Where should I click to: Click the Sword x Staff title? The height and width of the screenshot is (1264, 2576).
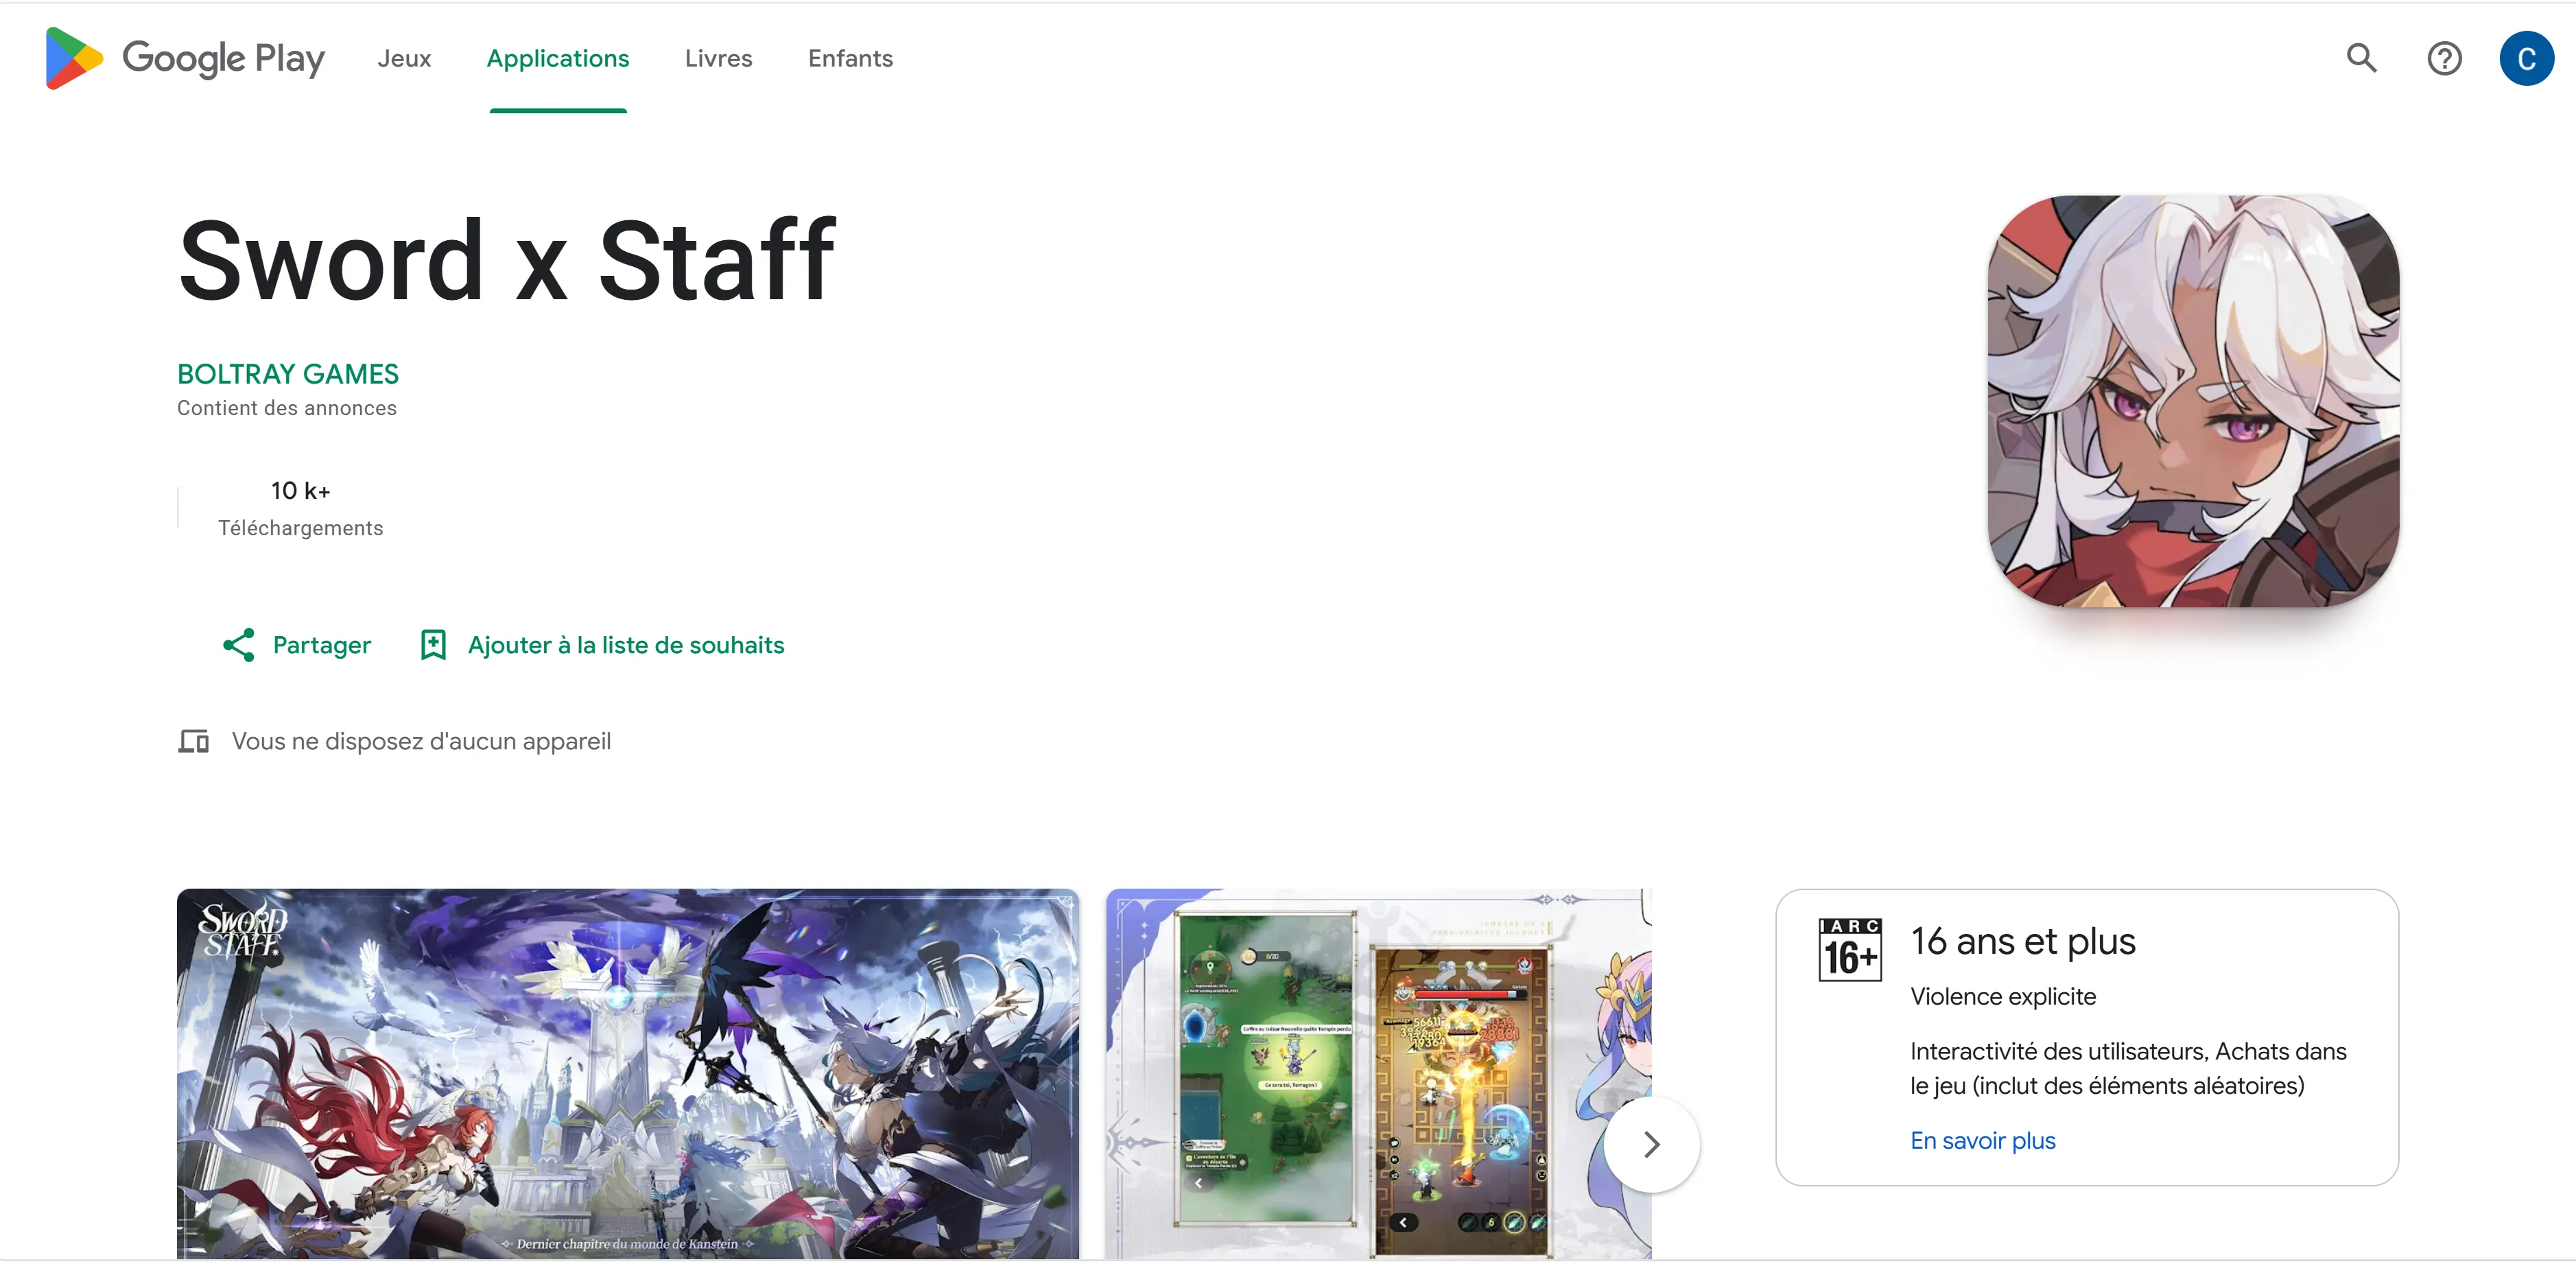506,260
